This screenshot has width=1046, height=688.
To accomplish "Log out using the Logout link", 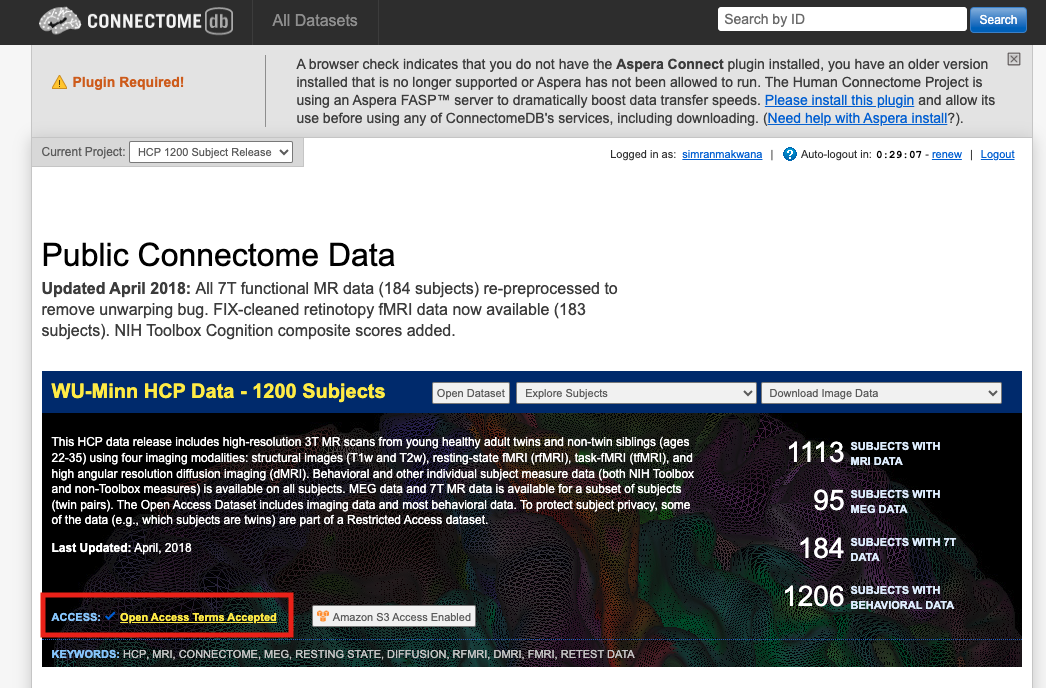I will point(997,154).
